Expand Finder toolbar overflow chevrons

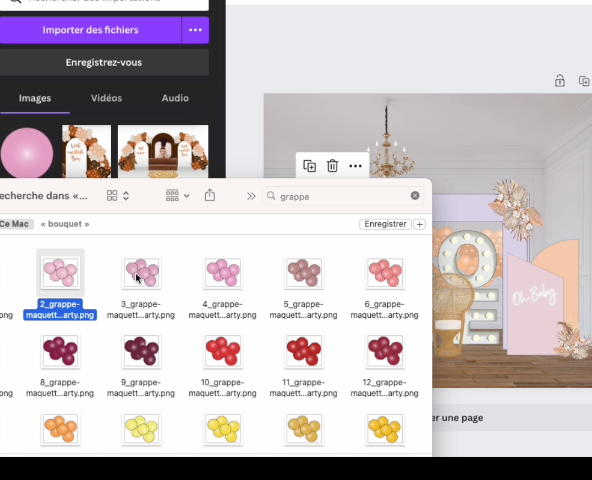click(x=251, y=196)
